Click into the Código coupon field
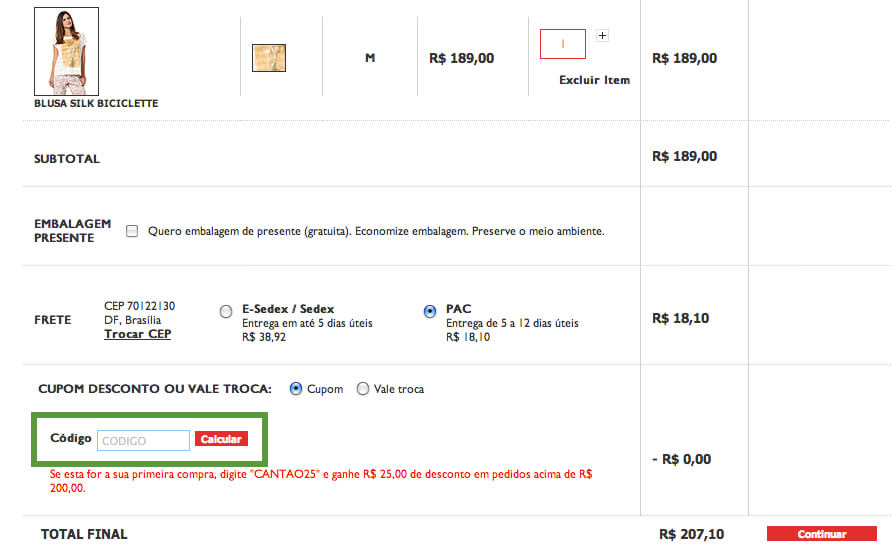This screenshot has width=893, height=559. pyautogui.click(x=143, y=440)
